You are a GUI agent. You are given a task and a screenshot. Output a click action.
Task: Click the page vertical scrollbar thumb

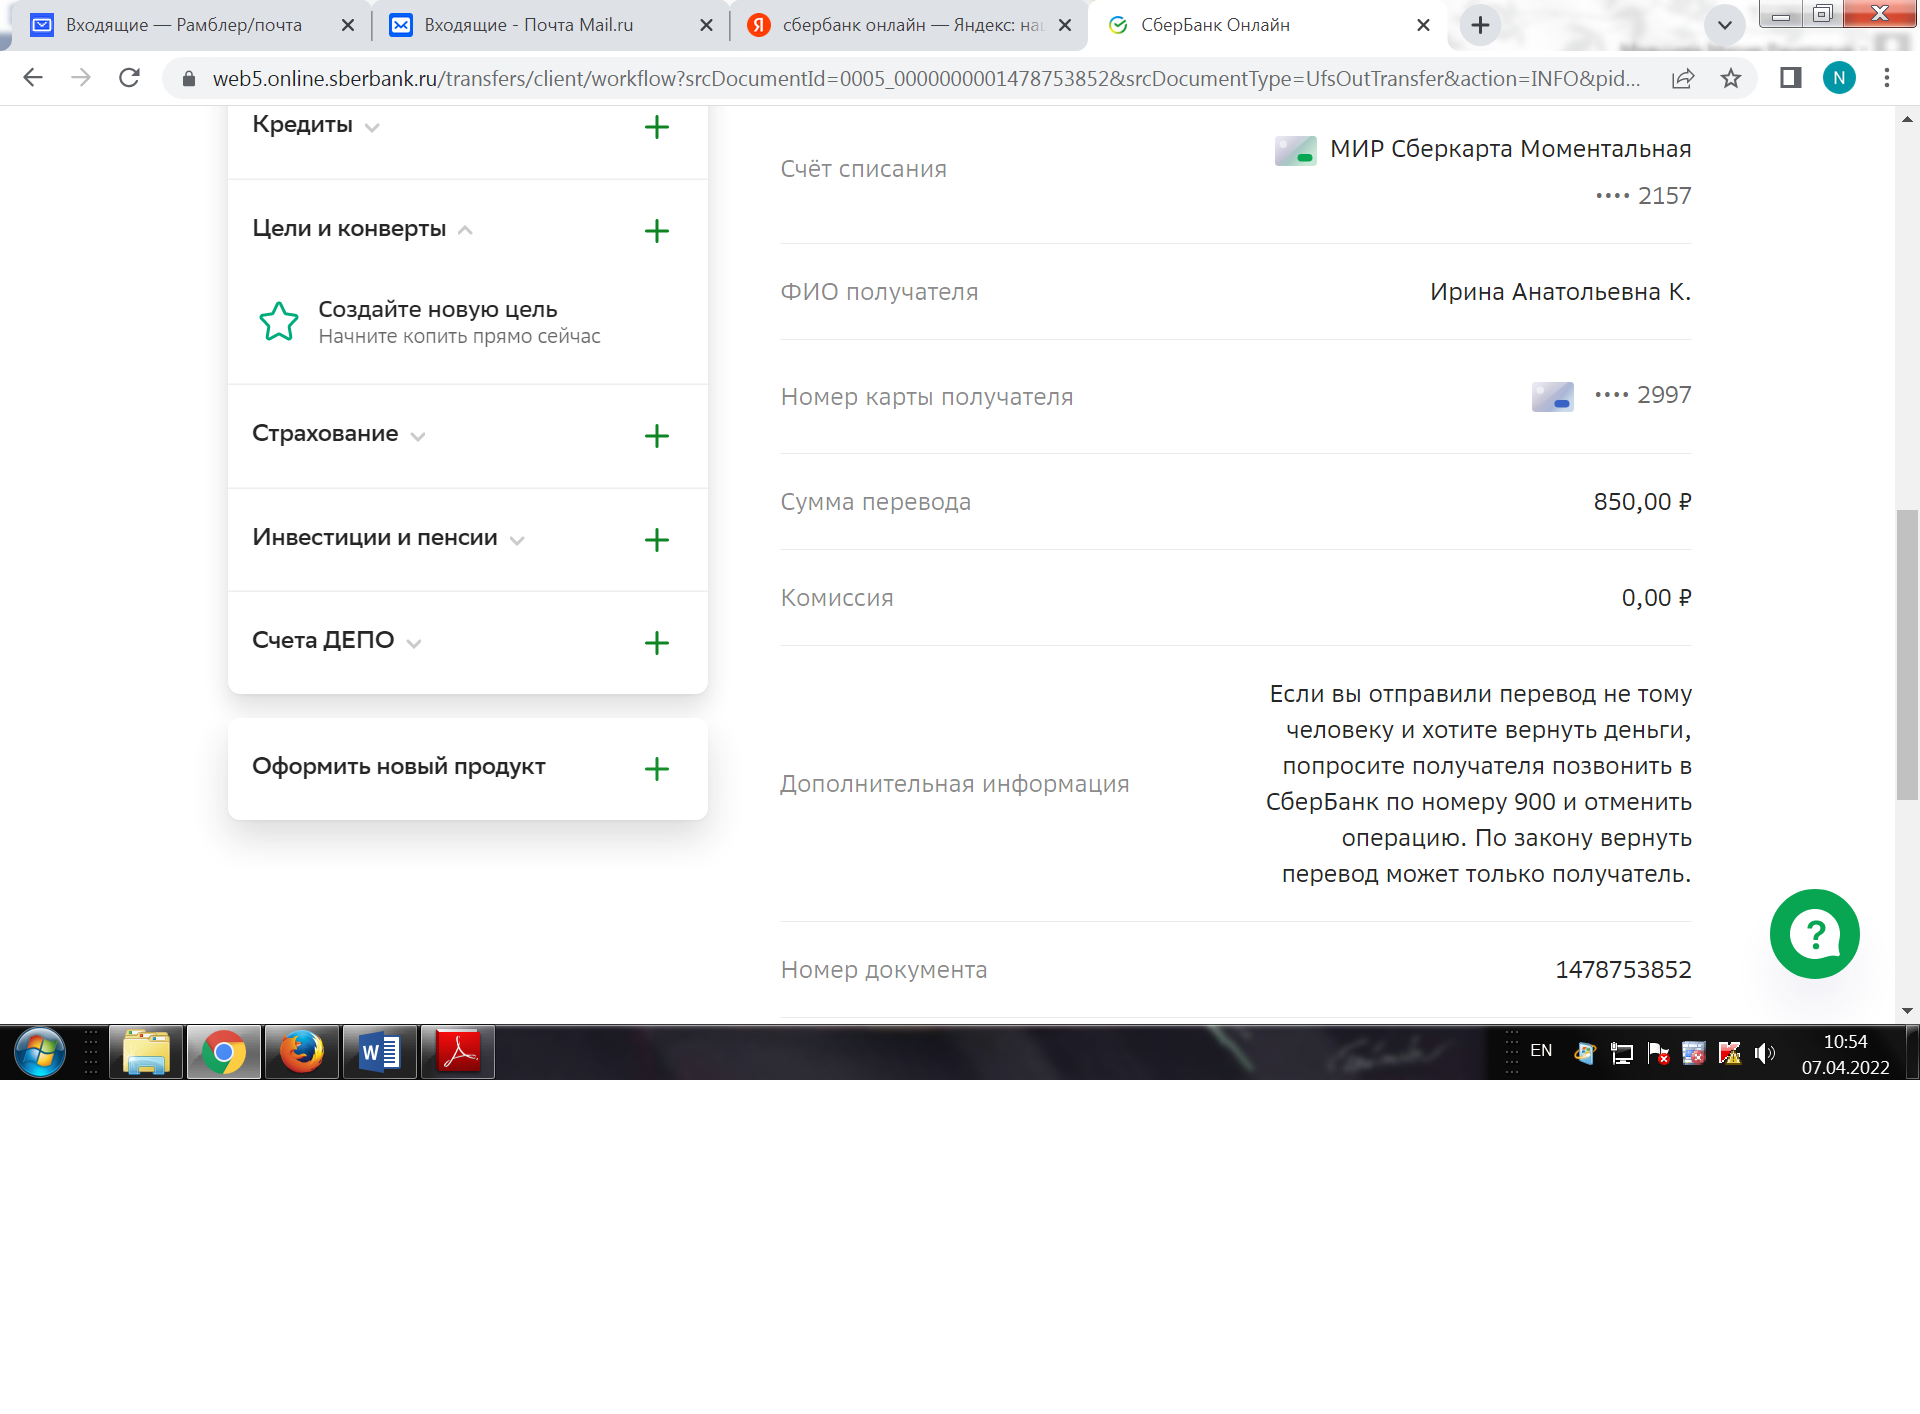click(1907, 655)
